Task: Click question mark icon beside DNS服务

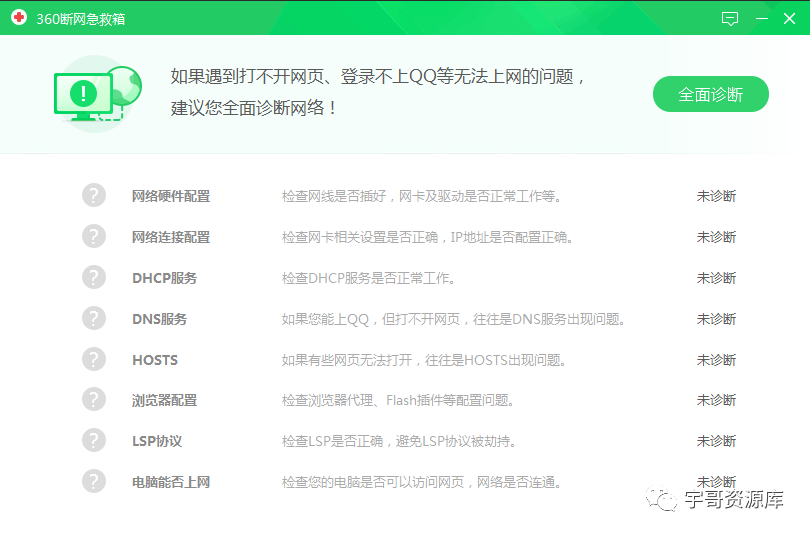Action: [94, 318]
